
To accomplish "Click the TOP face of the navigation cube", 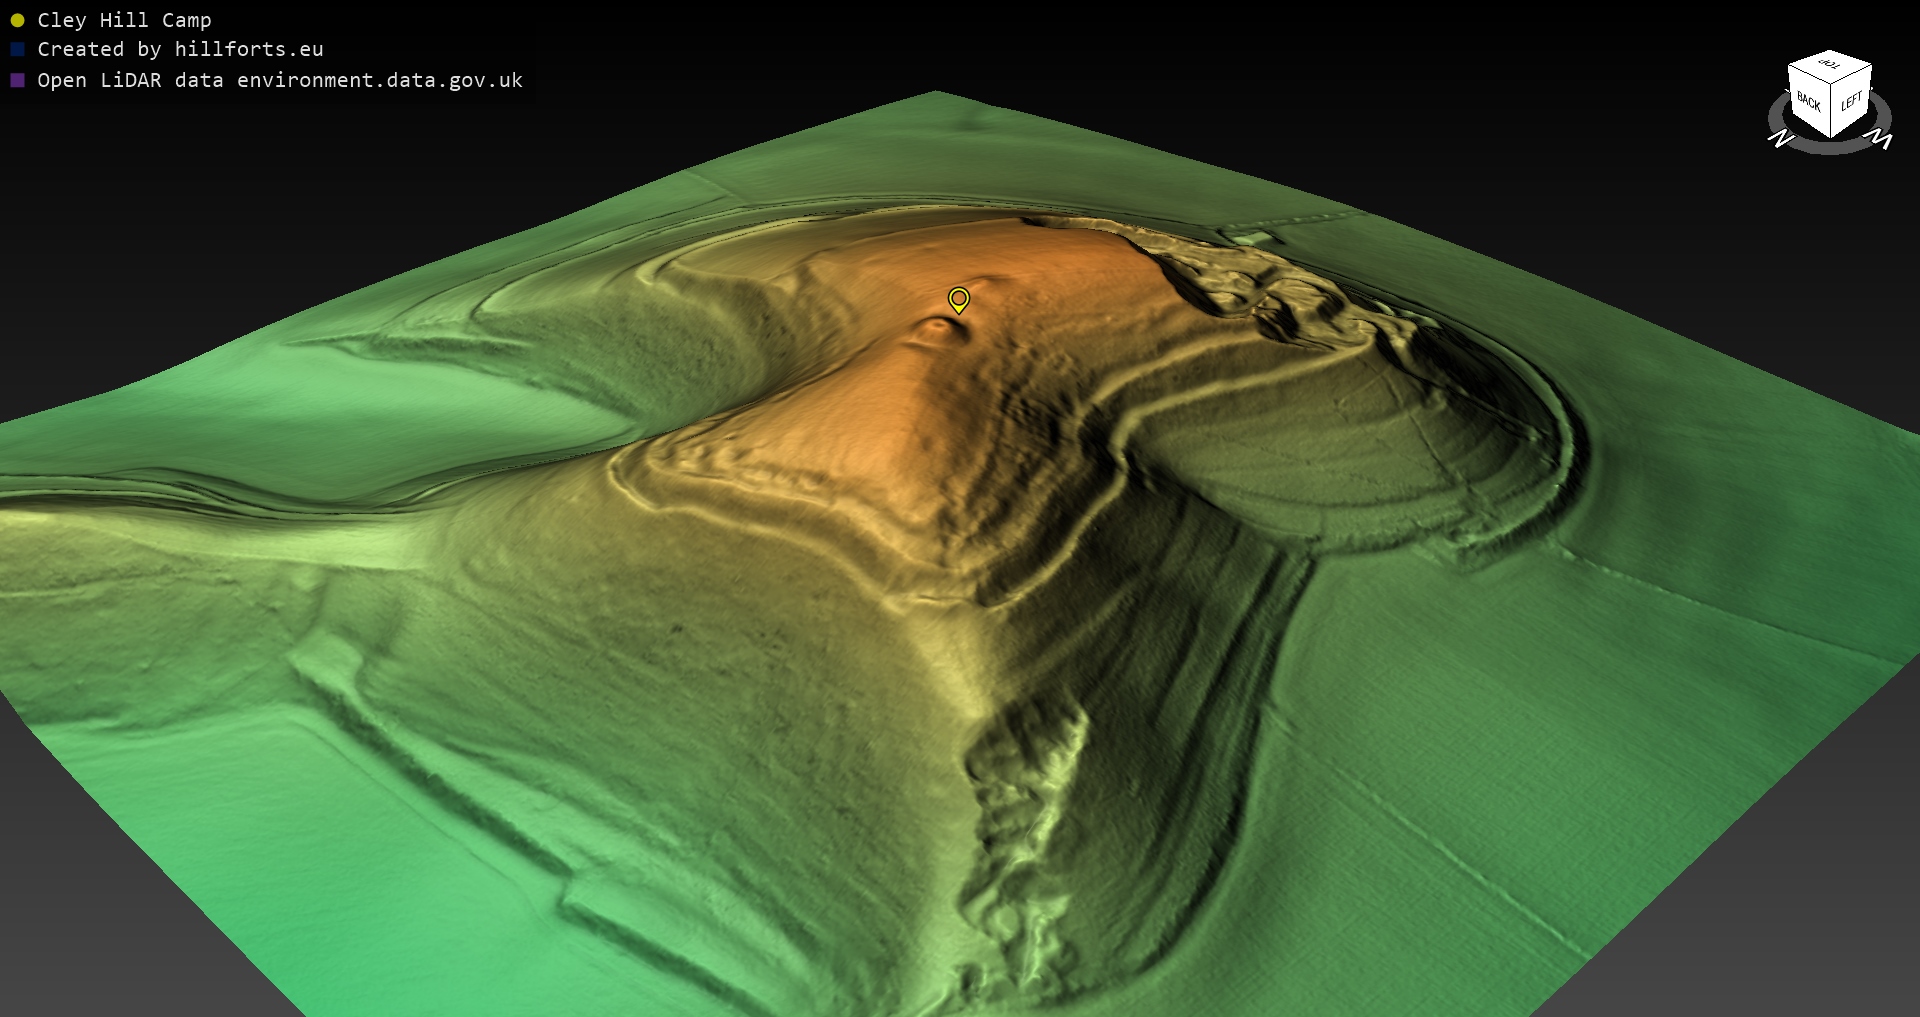I will (x=1829, y=64).
